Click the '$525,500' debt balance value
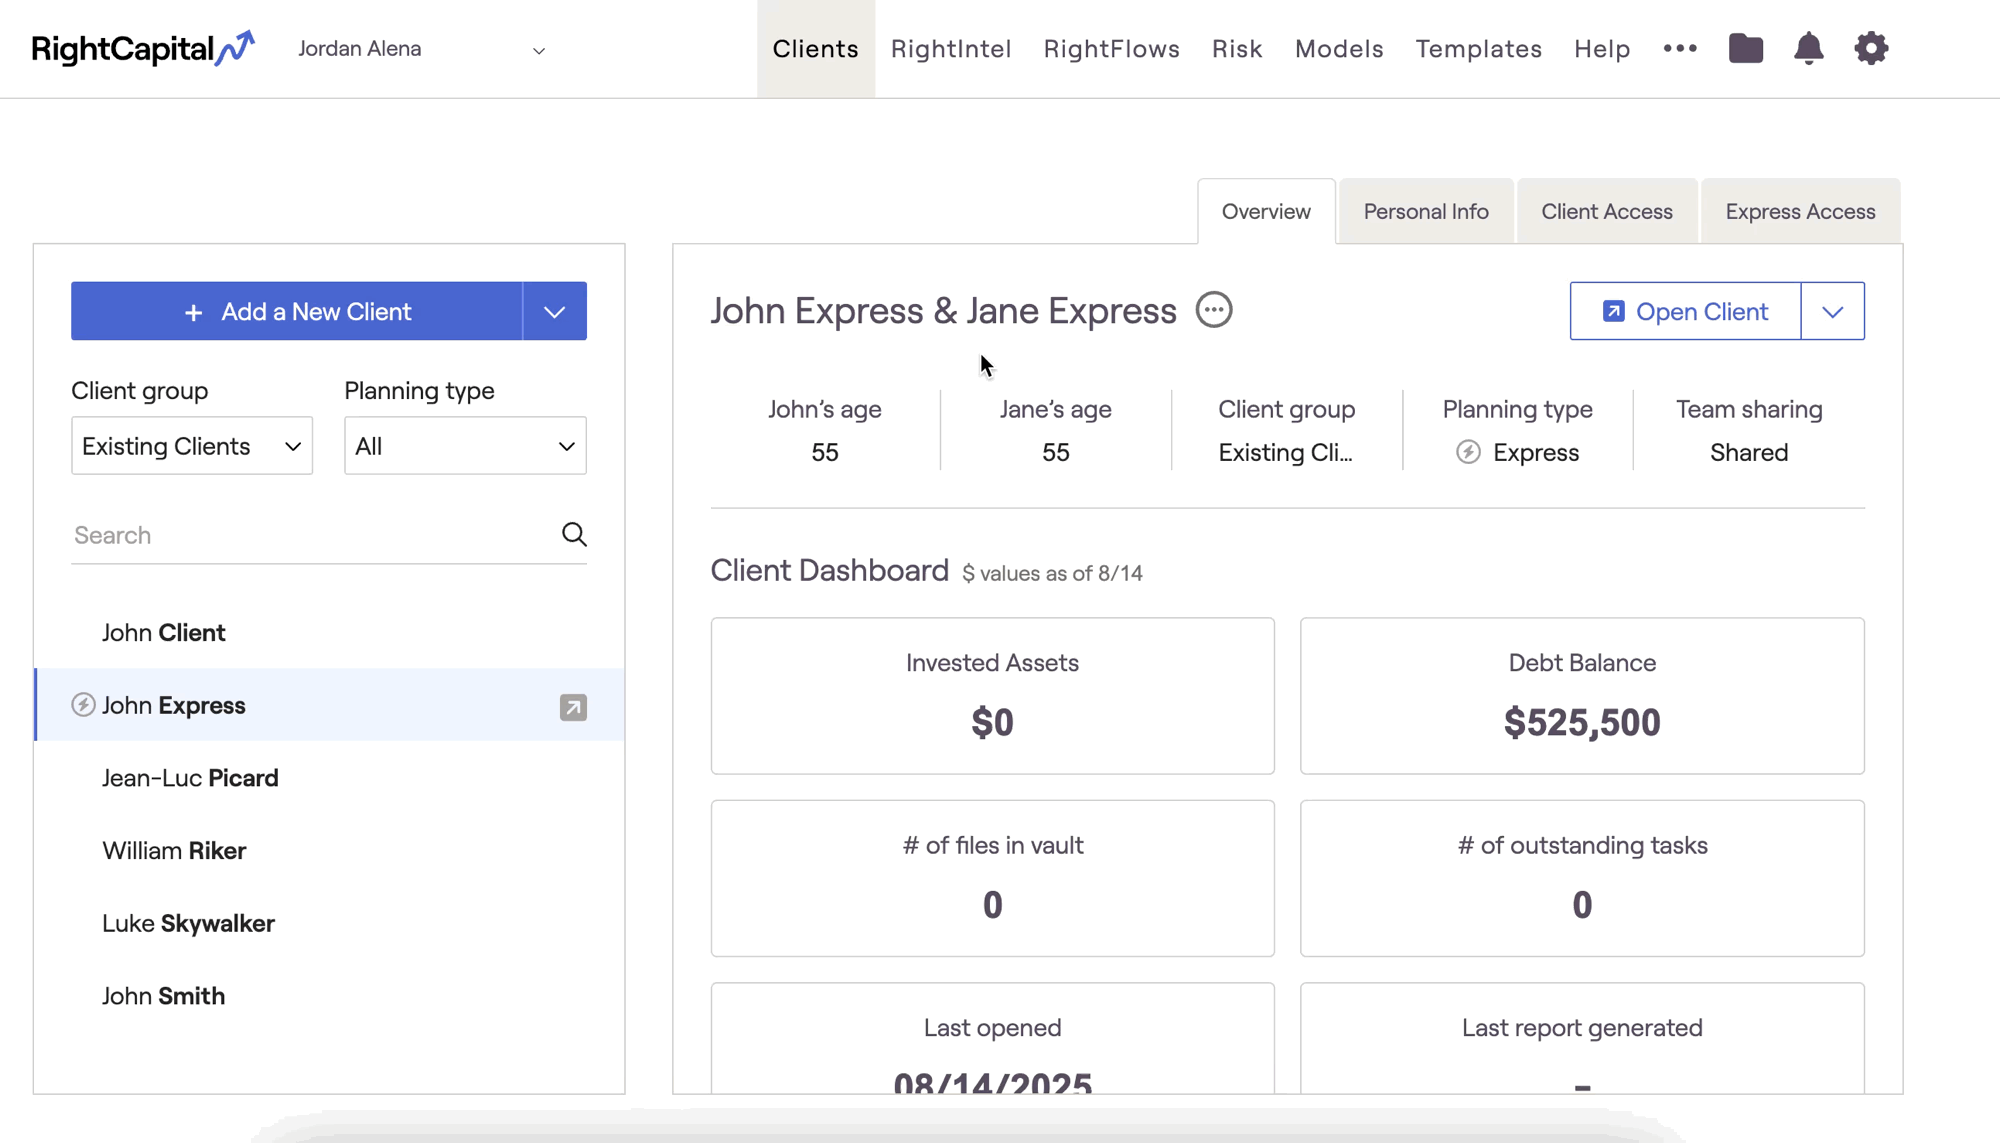2000x1143 pixels. pyautogui.click(x=1582, y=722)
